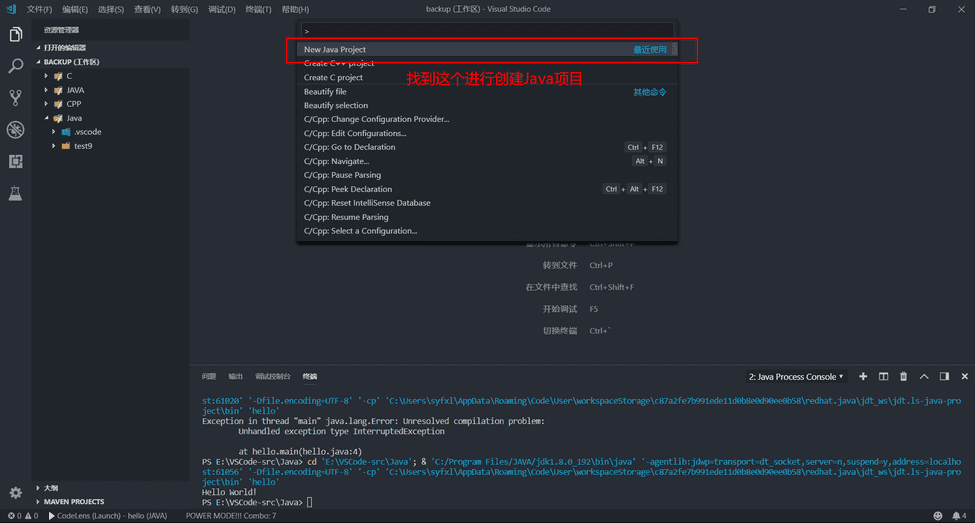Screen dimensions: 975x523
Task: Open the Debug view in activity bar
Action: (x=15, y=130)
